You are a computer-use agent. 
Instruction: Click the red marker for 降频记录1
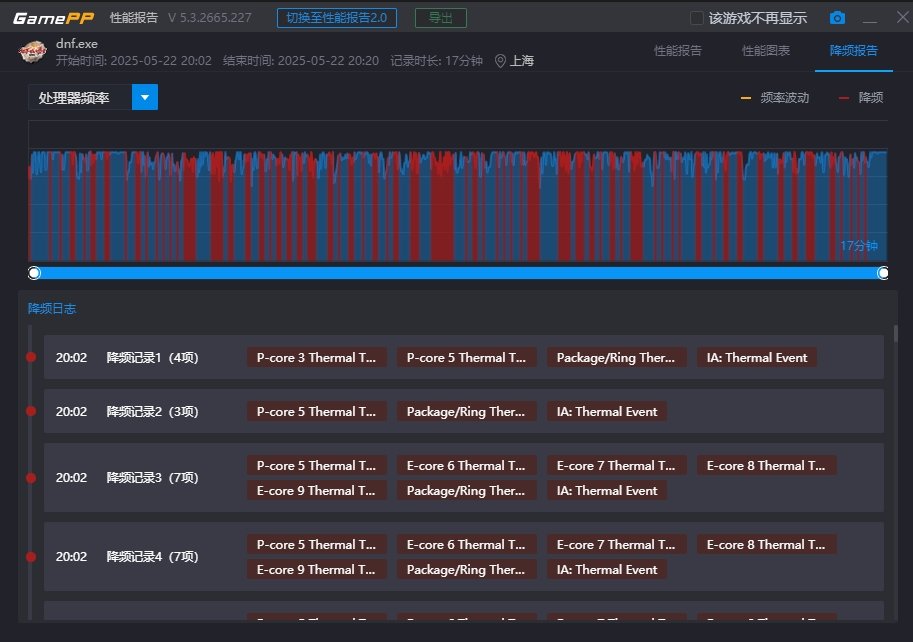pos(31,357)
